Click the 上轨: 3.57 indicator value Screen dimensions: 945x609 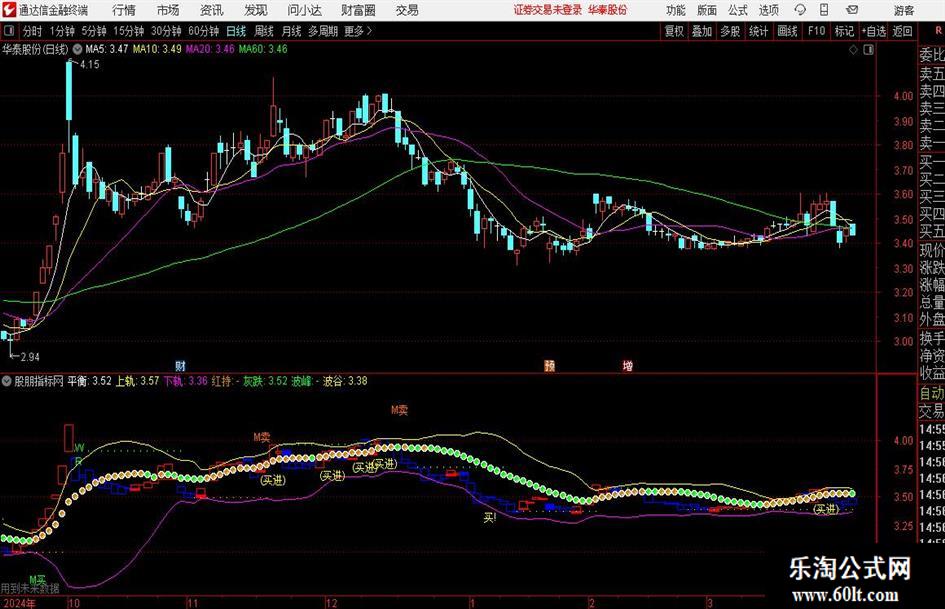[x=137, y=381]
